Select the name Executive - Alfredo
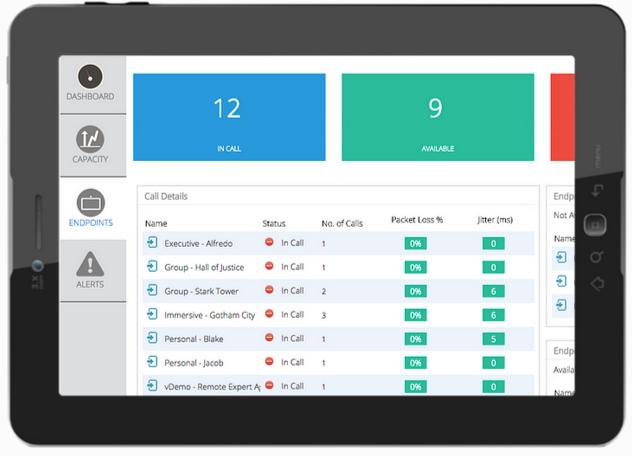Screen dimensions: 632x456 [198, 244]
